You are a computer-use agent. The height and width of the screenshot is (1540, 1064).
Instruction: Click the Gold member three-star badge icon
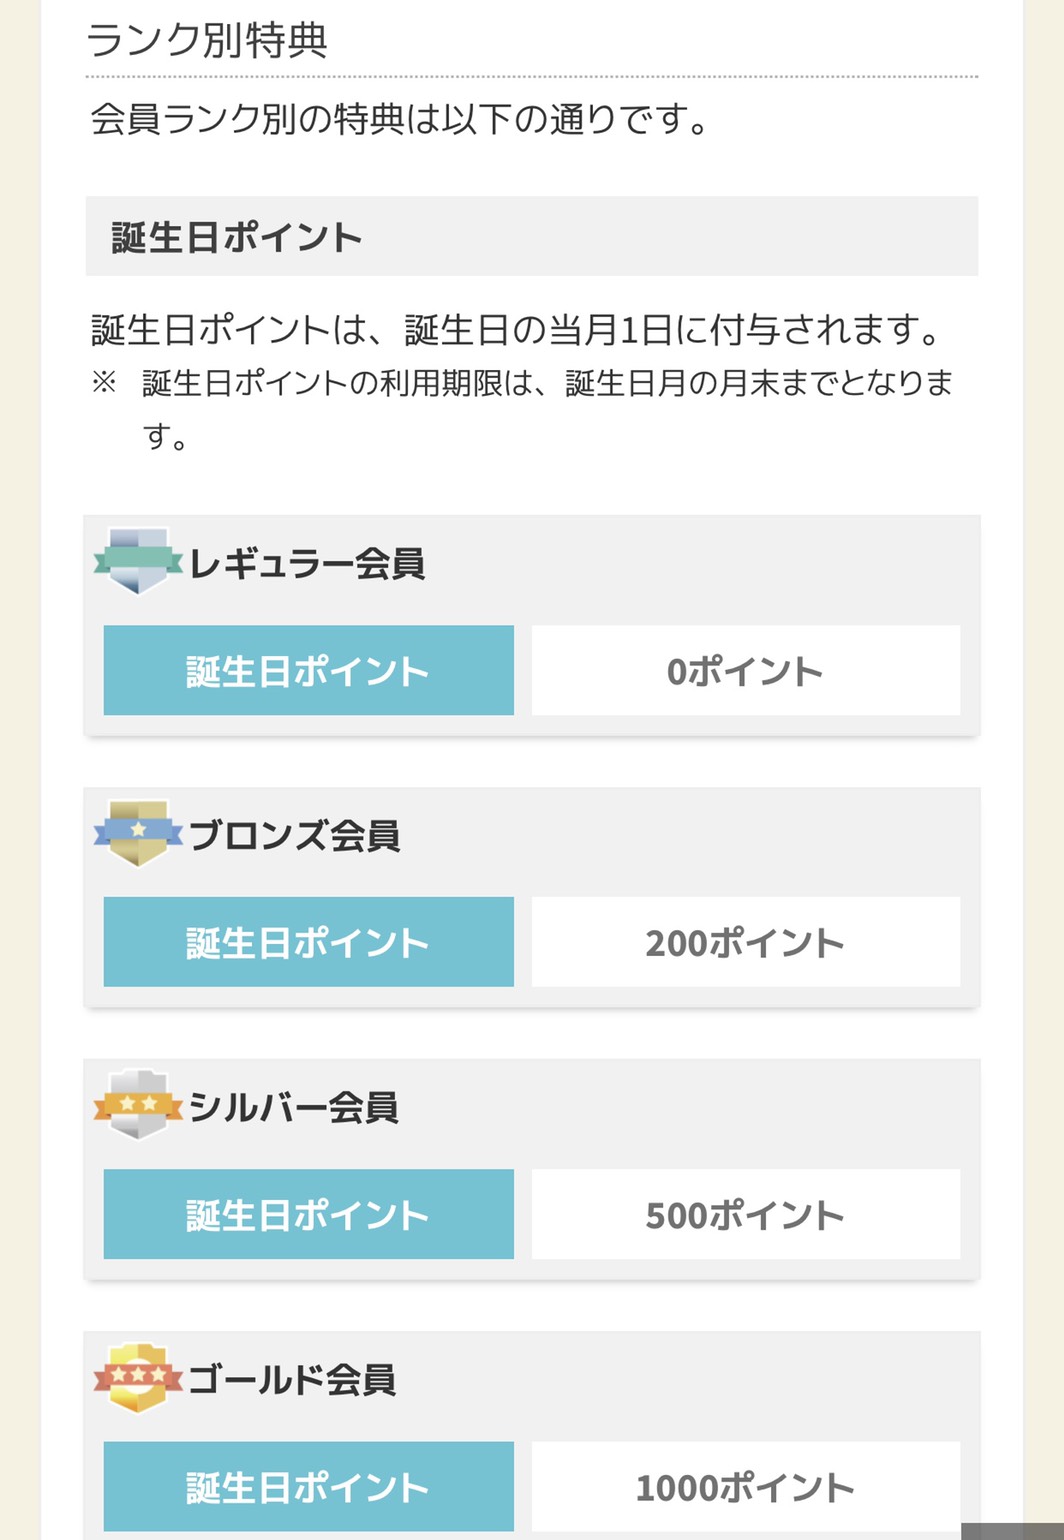point(138,1378)
